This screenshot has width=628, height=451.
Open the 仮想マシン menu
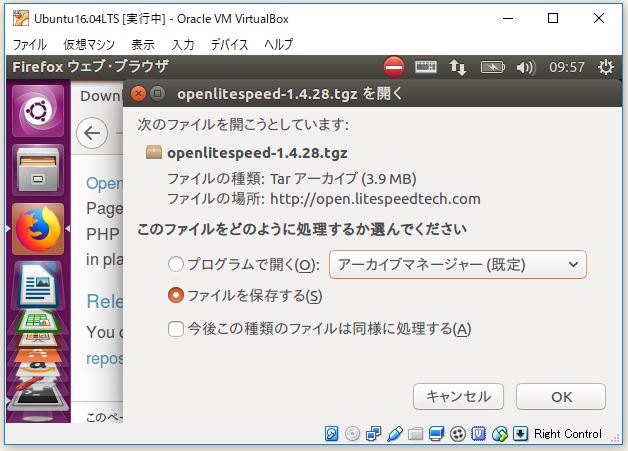[x=89, y=44]
